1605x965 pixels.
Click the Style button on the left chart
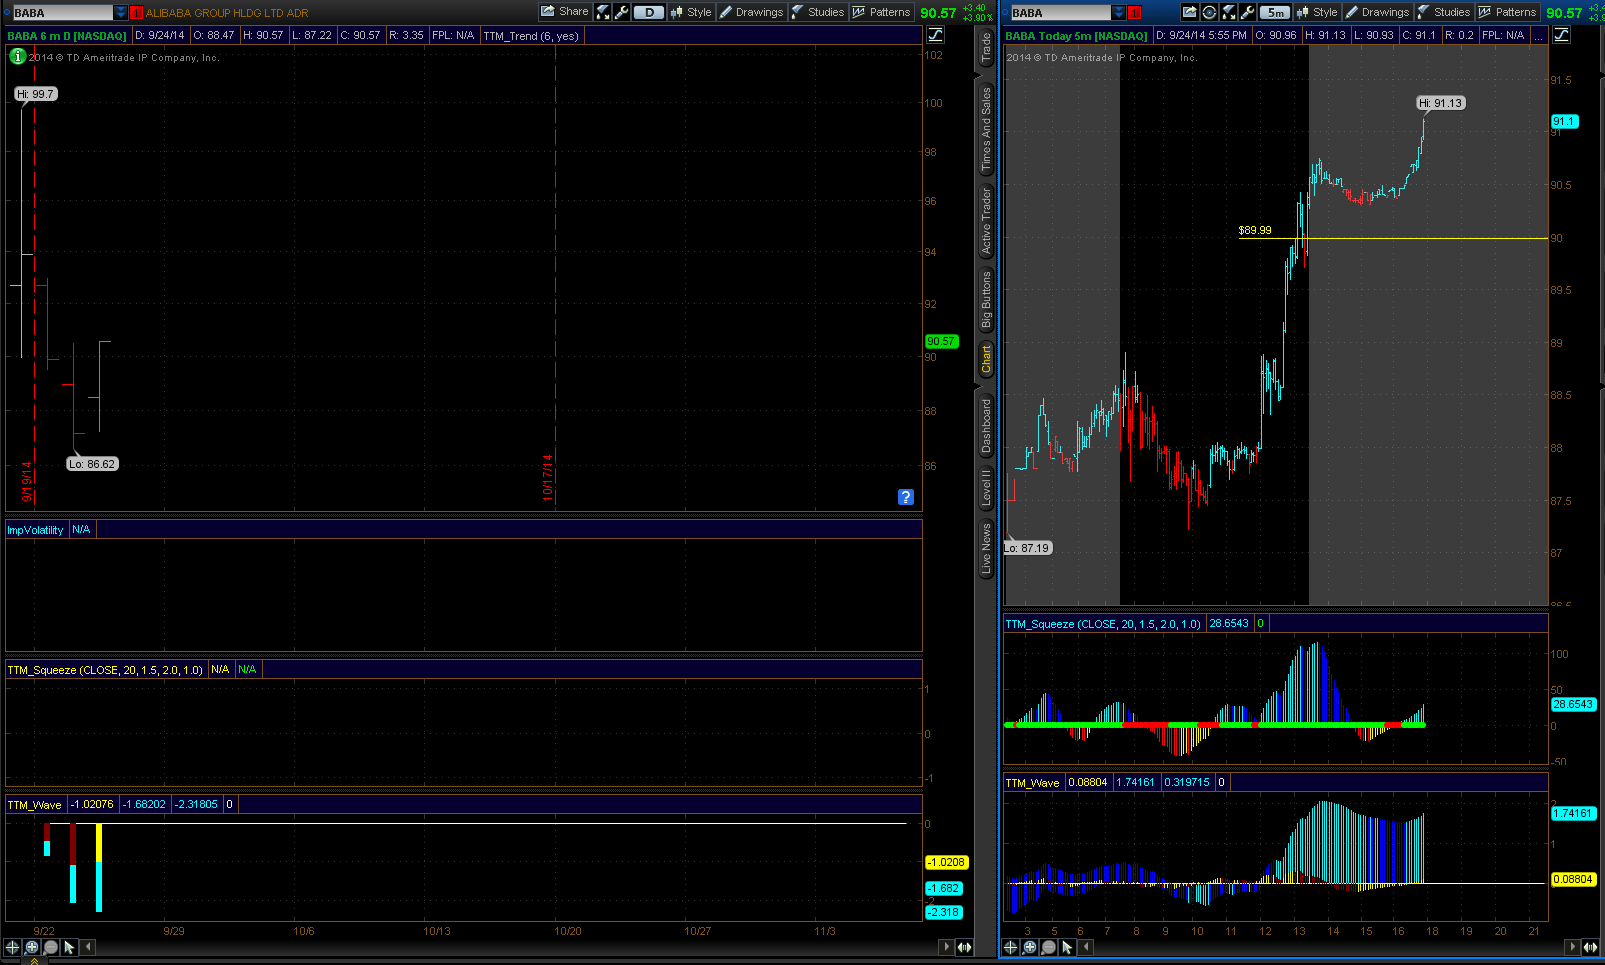692,11
